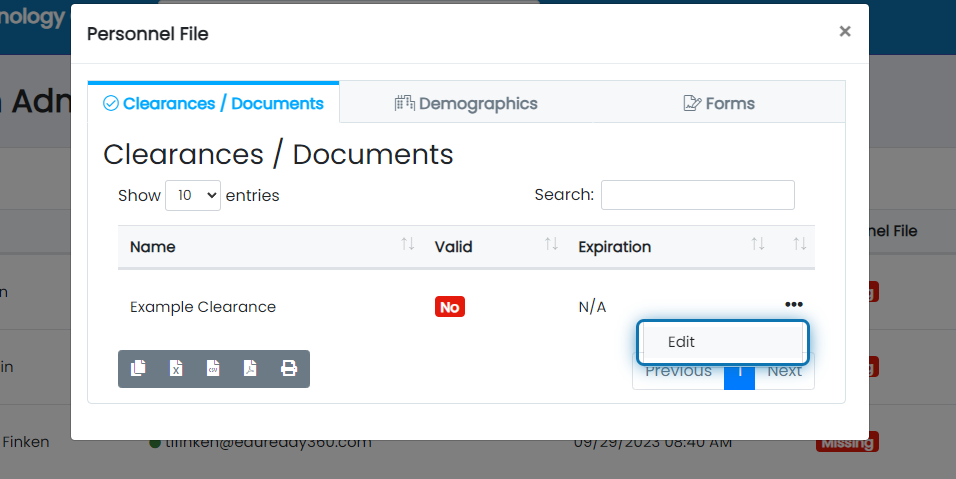The image size is (956, 479).
Task: Click the red No validity badge
Action: 449,307
